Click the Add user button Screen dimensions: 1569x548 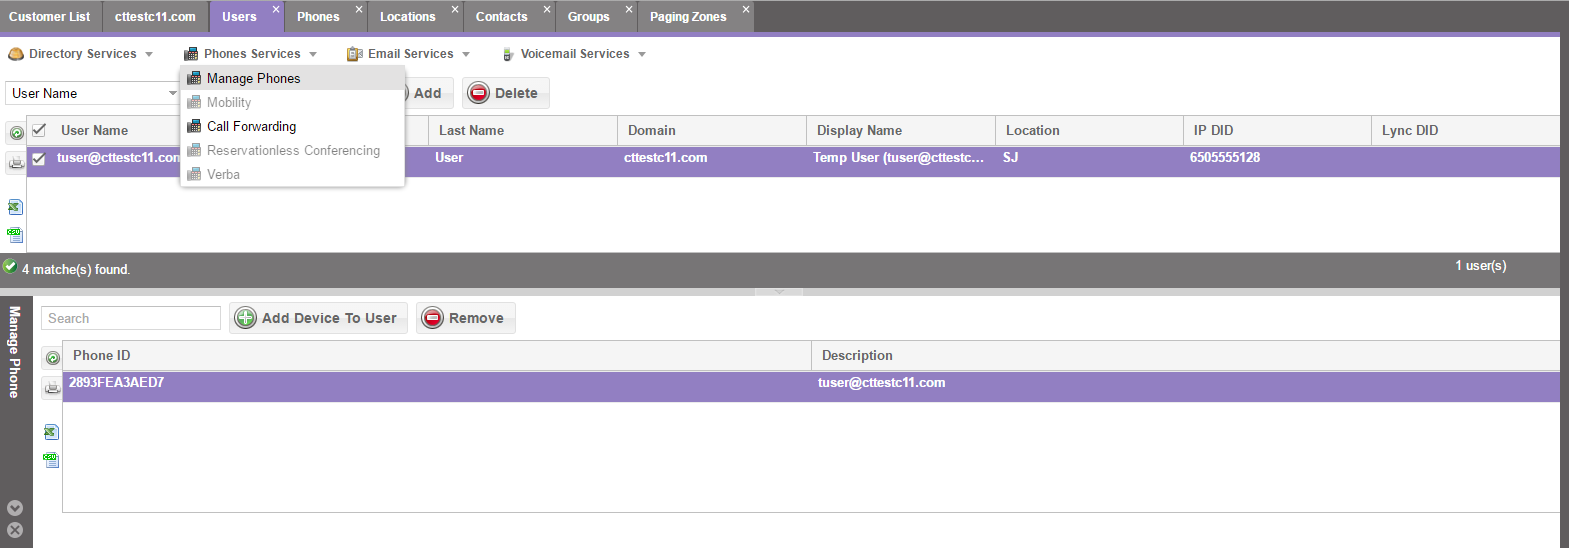pyautogui.click(x=428, y=93)
